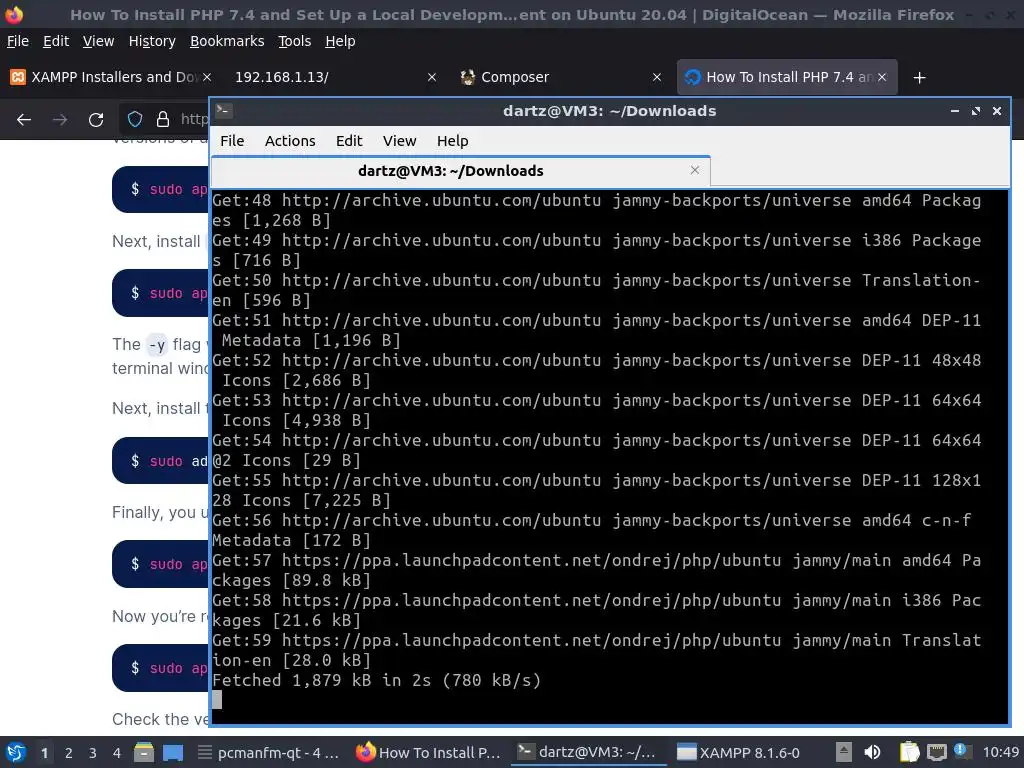Activate pcmanfm-qt taskbar entry
The height and width of the screenshot is (768, 1024).
[x=268, y=753]
